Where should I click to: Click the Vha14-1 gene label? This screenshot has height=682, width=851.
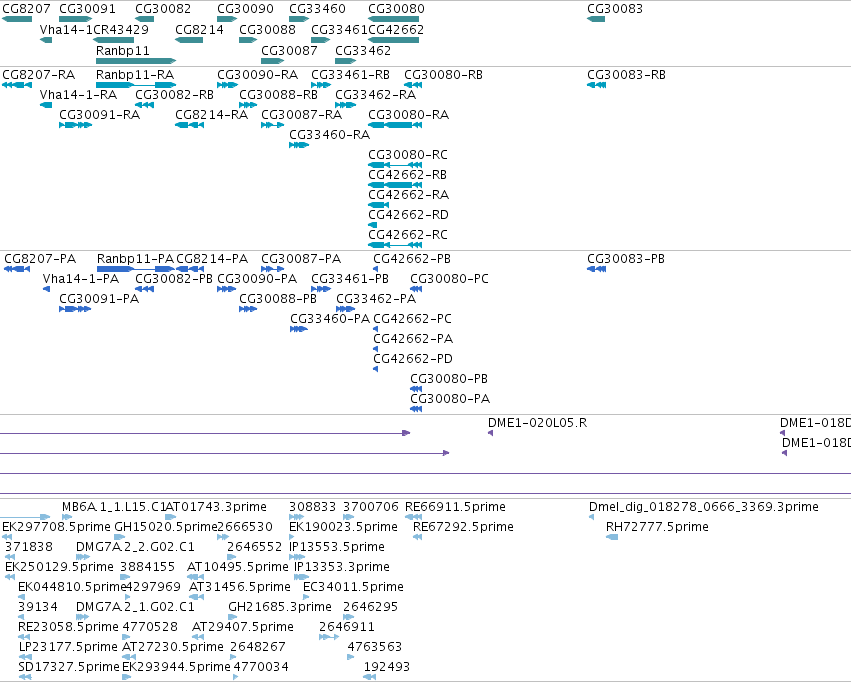pos(66,29)
